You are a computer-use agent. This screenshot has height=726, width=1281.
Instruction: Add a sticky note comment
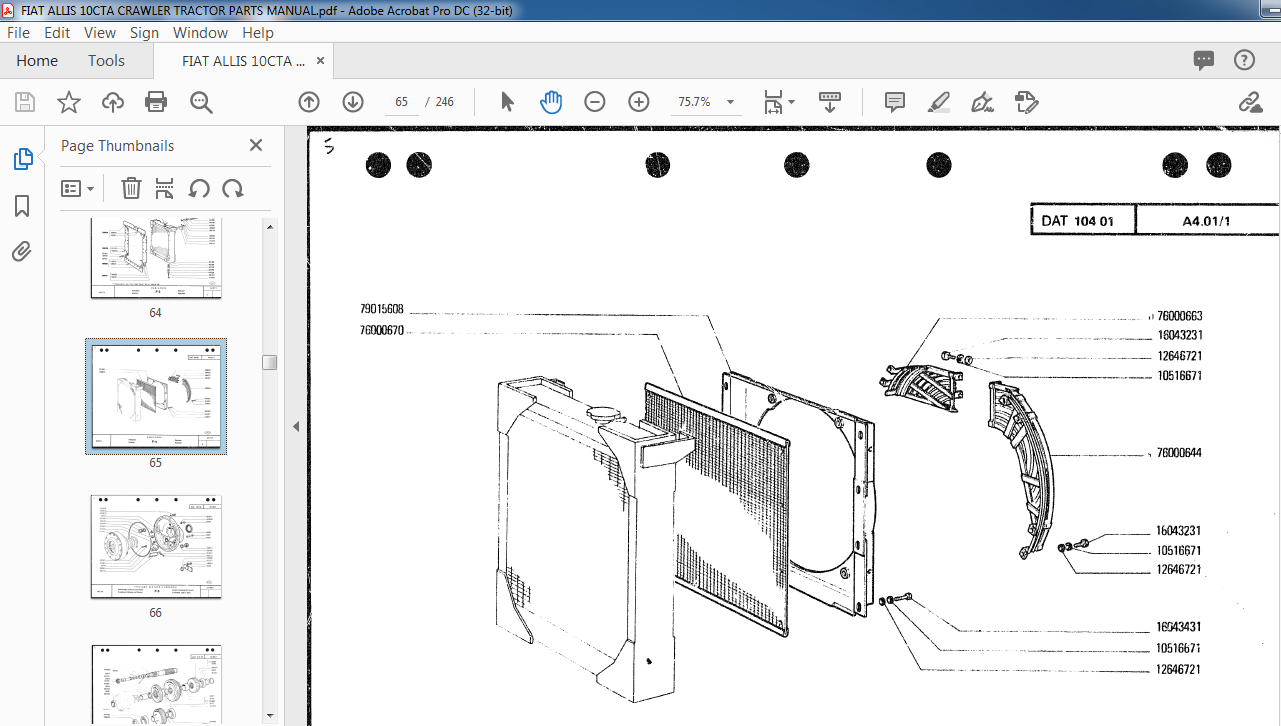coord(895,102)
